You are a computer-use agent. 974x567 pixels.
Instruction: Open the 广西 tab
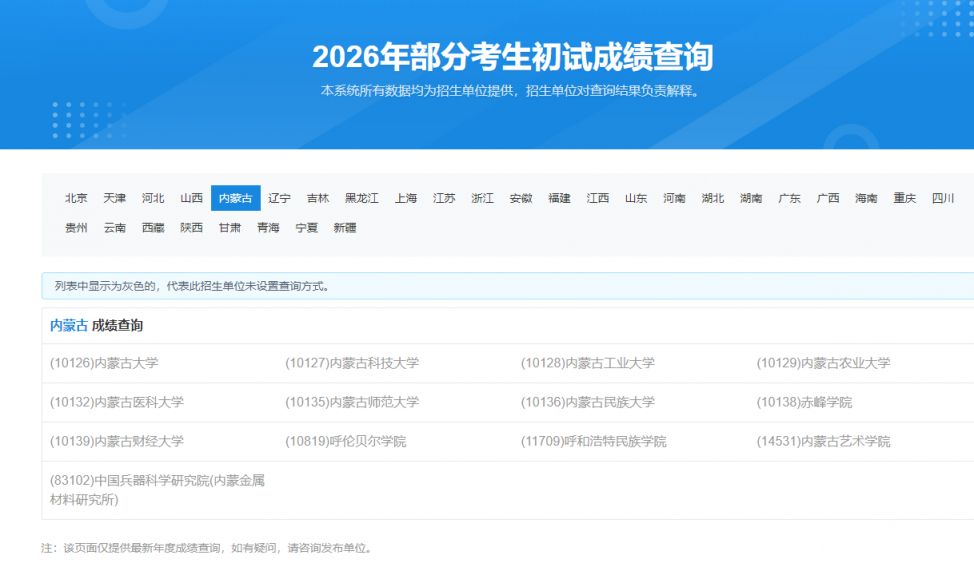point(828,198)
